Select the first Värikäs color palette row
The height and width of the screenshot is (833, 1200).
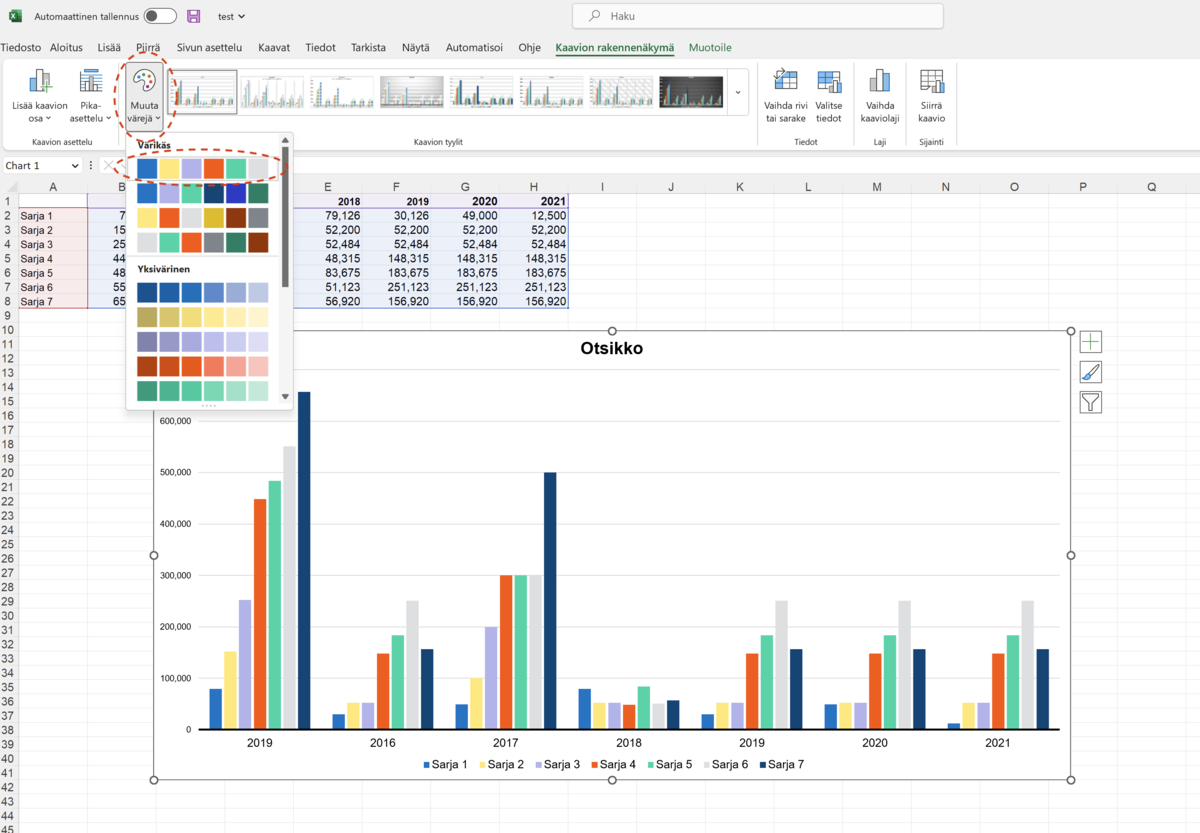pos(203,168)
